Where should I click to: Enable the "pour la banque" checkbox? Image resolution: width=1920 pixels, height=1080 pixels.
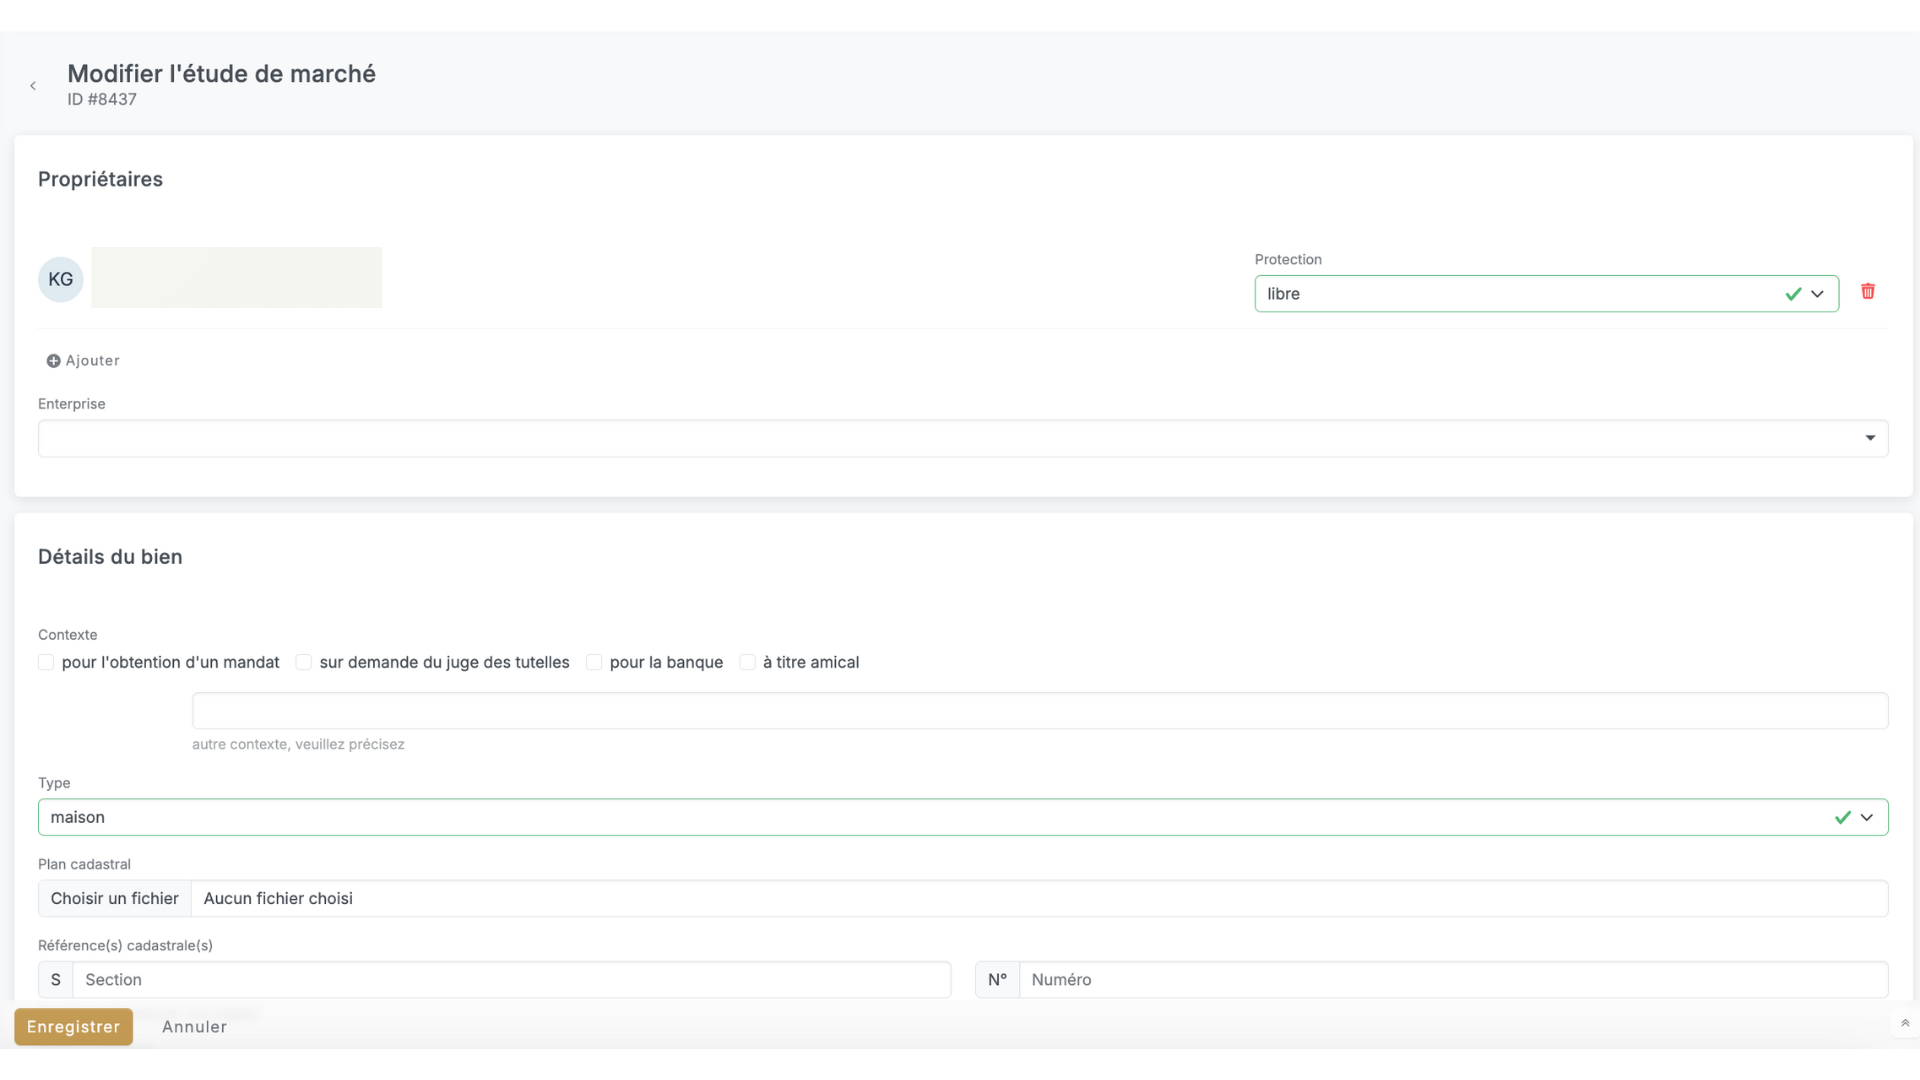594,662
